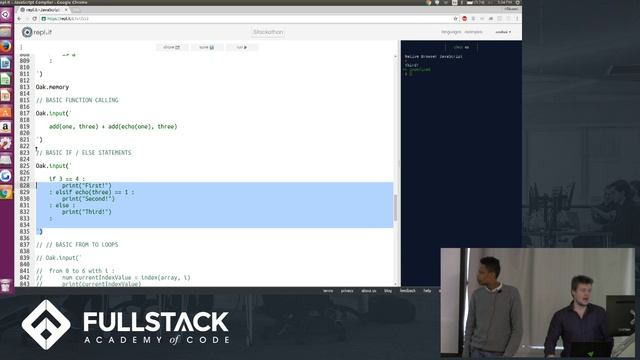The width and height of the screenshot is (640, 360).
Task: Open Trash in launcher
Action: pyautogui.click(x=6, y=285)
